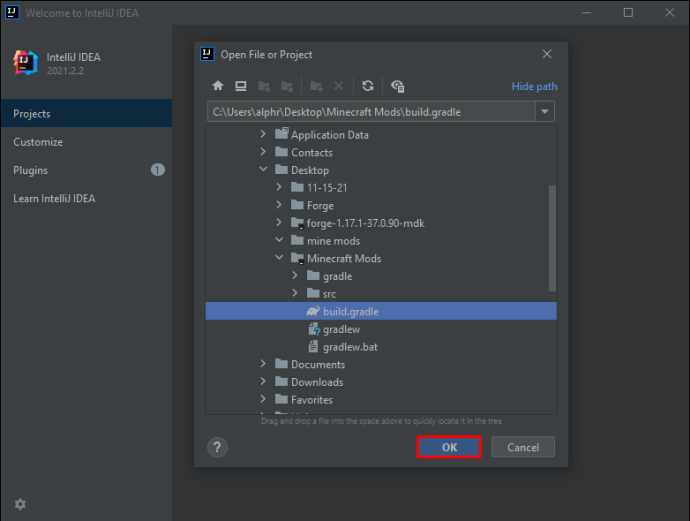
Task: Expand the gradle folder
Action: tap(295, 275)
